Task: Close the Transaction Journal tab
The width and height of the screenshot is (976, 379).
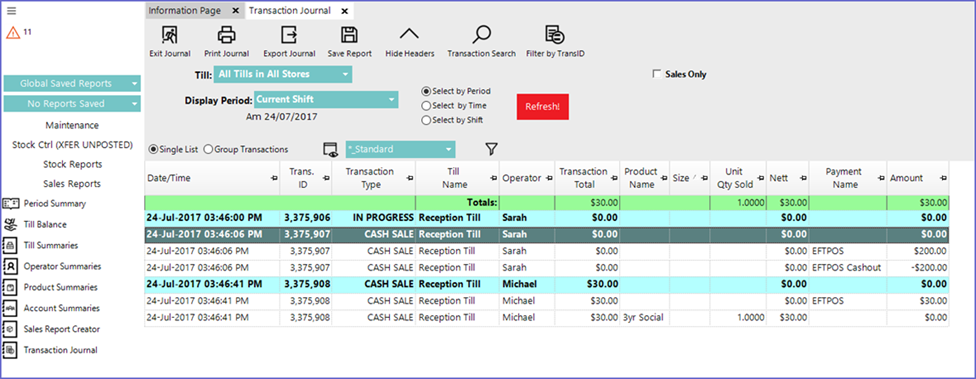Action: (344, 11)
